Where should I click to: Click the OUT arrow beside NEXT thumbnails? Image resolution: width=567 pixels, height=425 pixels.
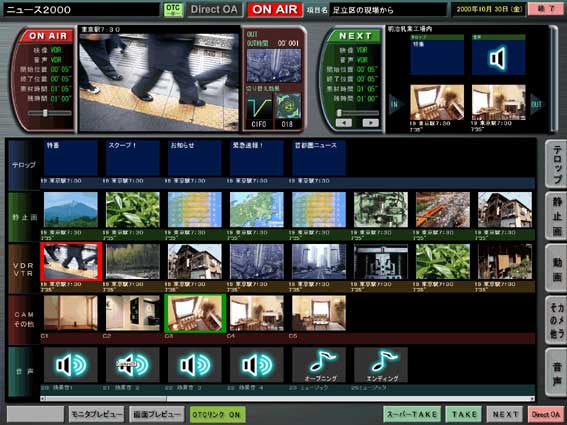coord(537,104)
